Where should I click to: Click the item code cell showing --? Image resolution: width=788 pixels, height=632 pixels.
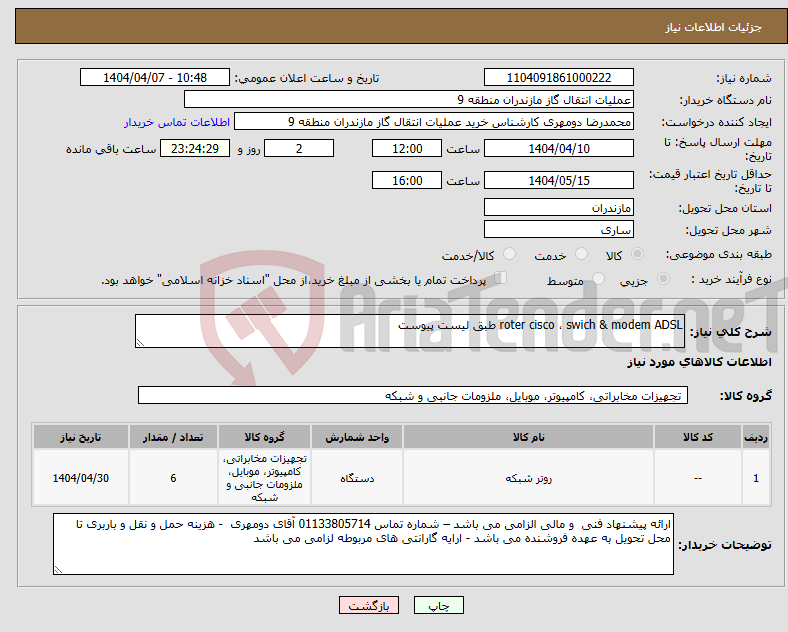point(698,478)
